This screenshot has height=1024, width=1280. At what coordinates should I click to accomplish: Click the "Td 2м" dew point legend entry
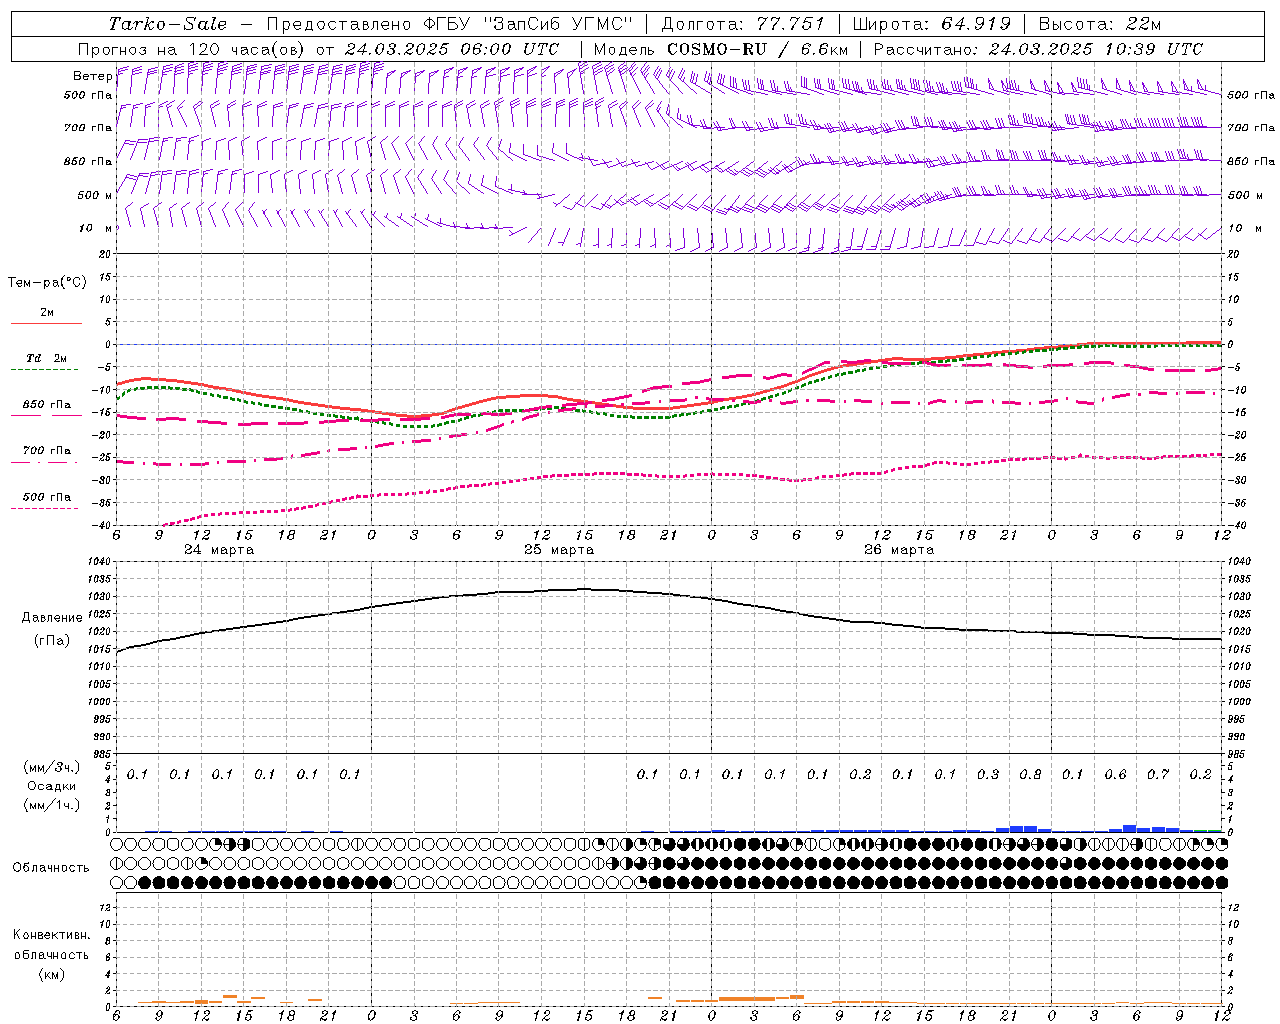[x=47, y=358]
